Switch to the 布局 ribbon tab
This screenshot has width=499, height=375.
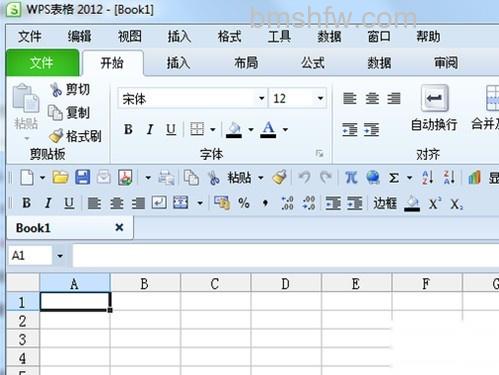click(x=246, y=63)
